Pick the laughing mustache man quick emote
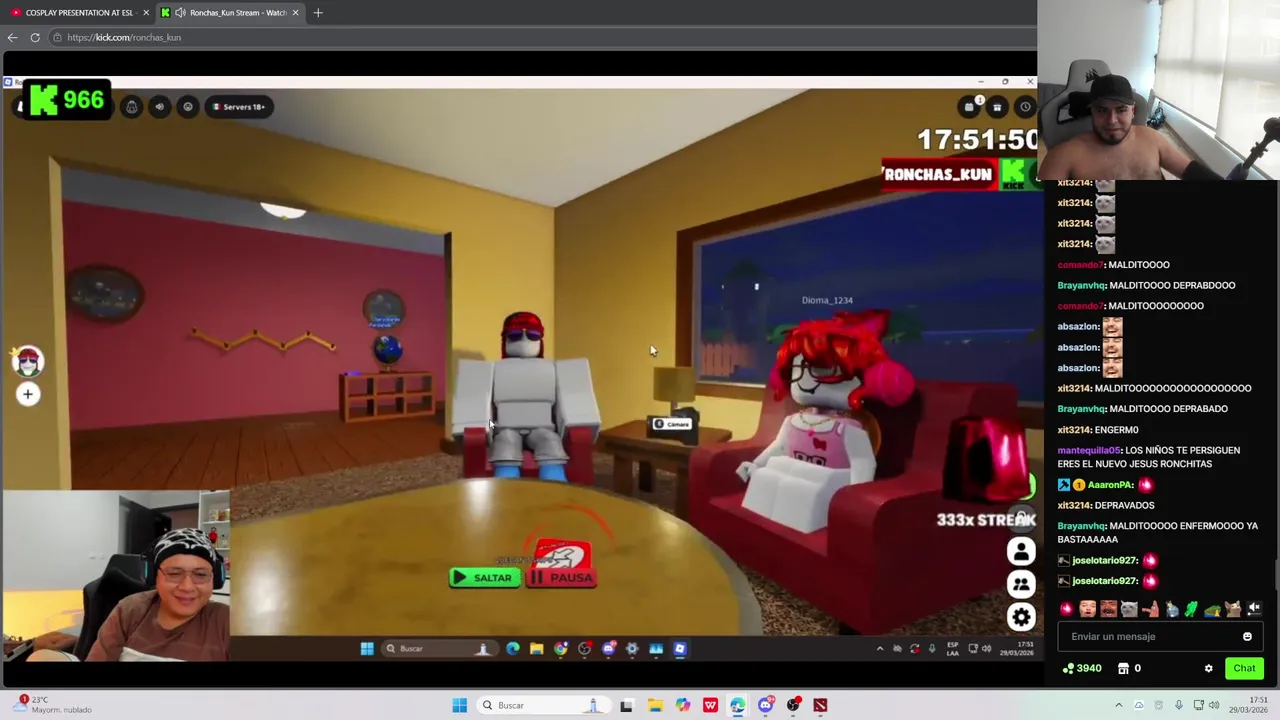The height and width of the screenshot is (720, 1280). (1108, 608)
